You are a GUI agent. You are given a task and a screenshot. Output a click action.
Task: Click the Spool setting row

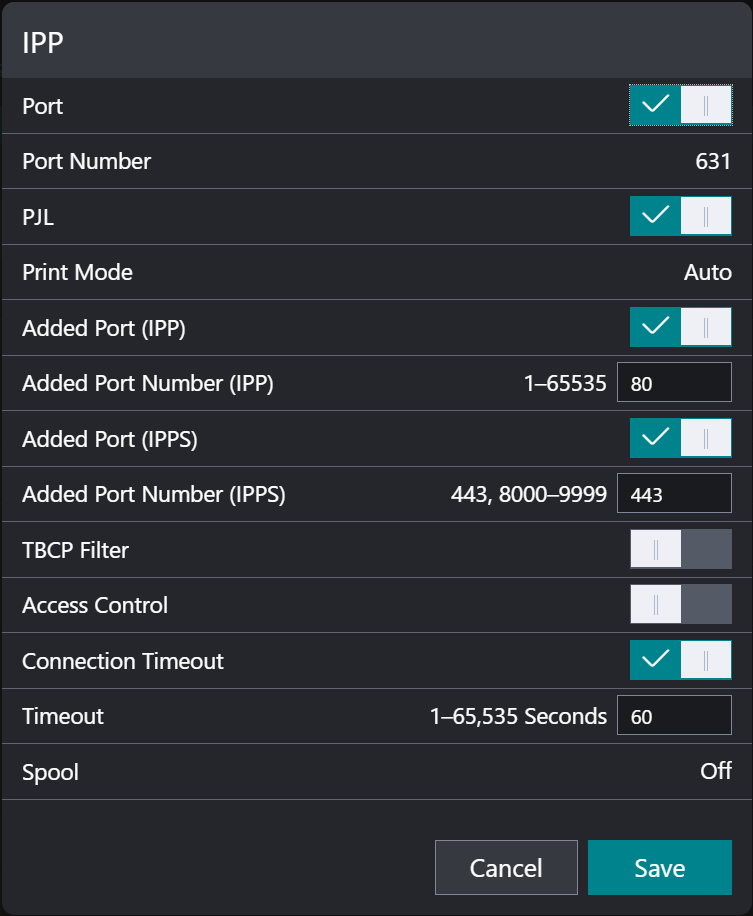[376, 772]
